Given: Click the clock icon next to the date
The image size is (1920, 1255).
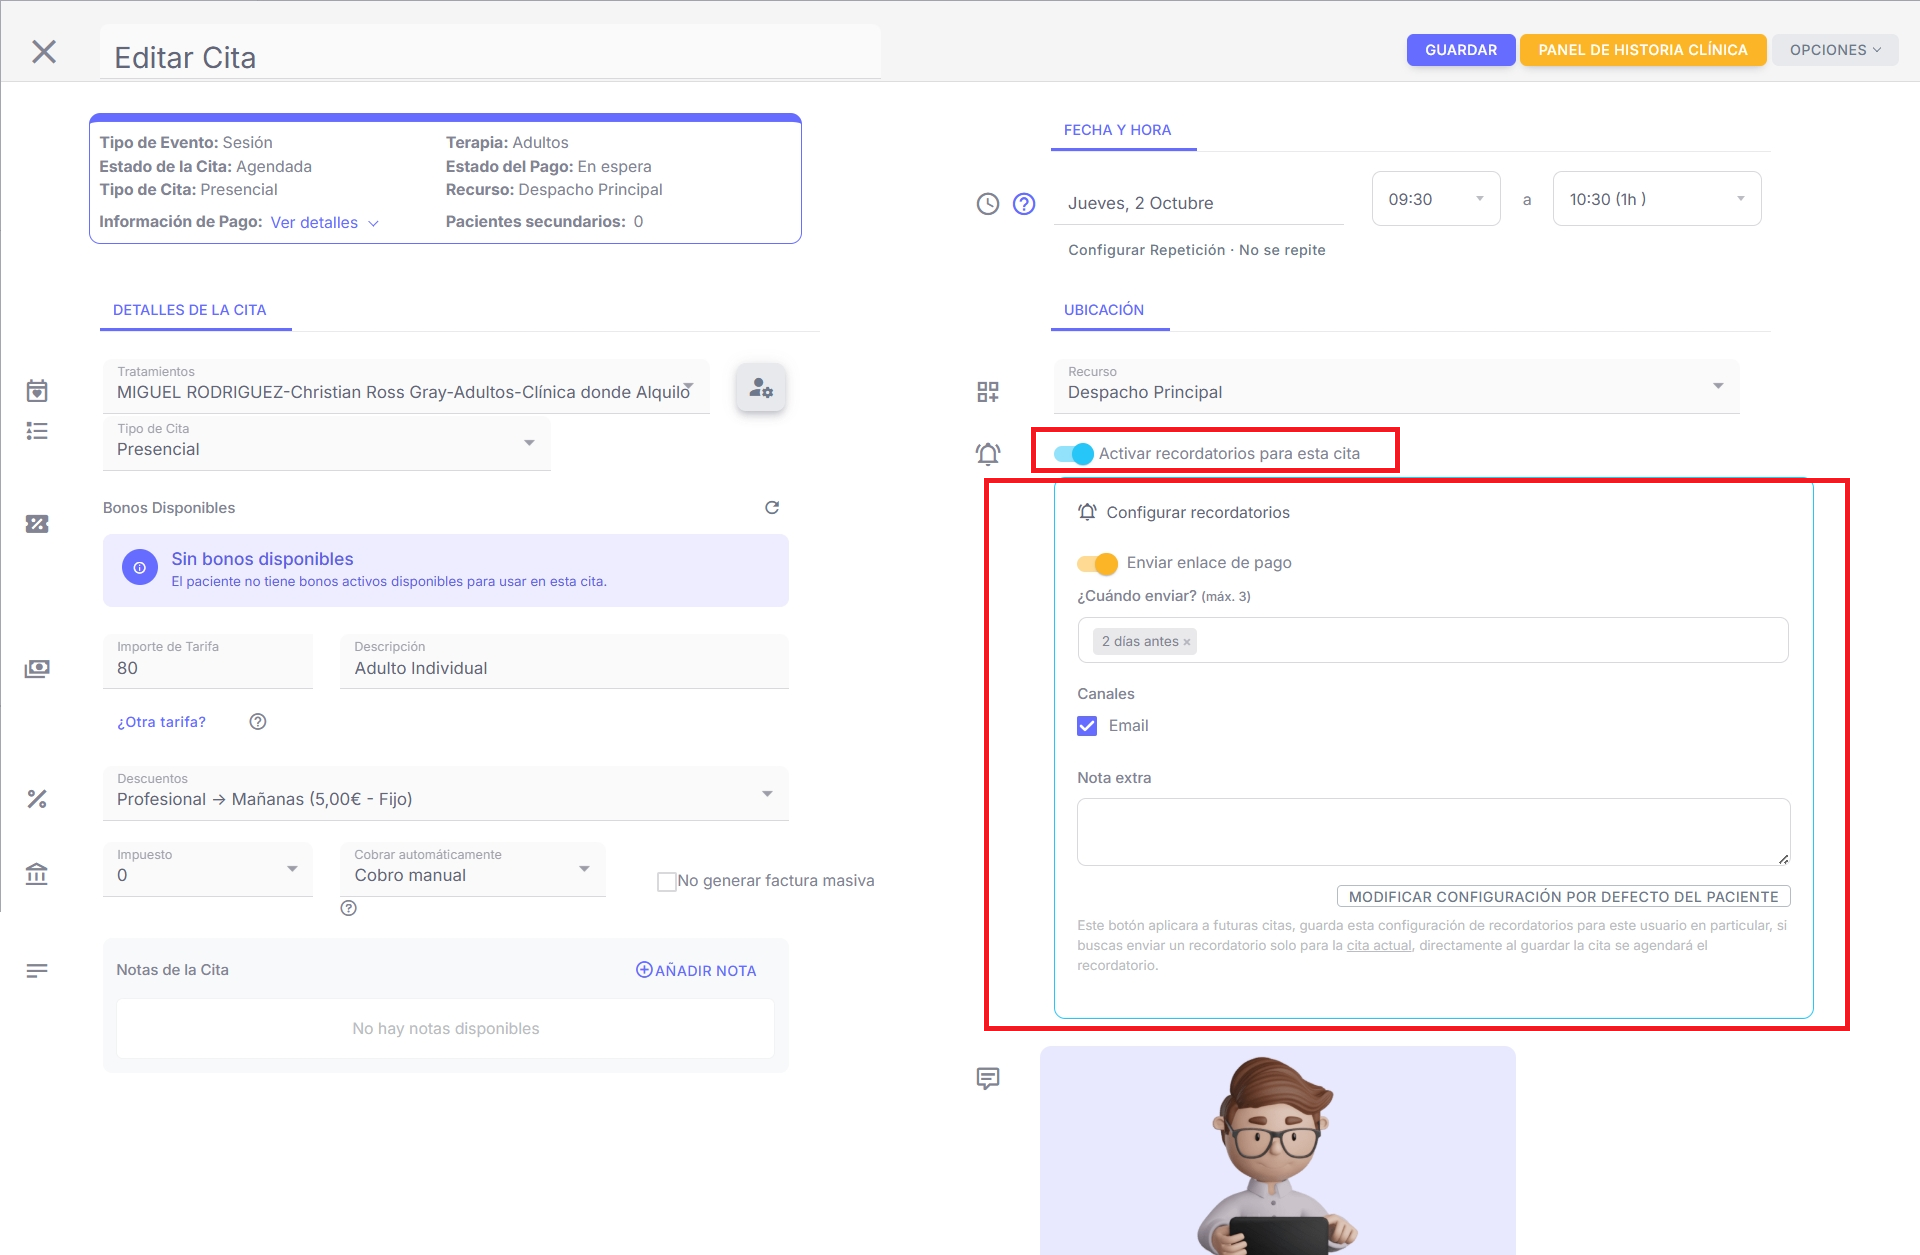Looking at the screenshot, I should pos(988,204).
